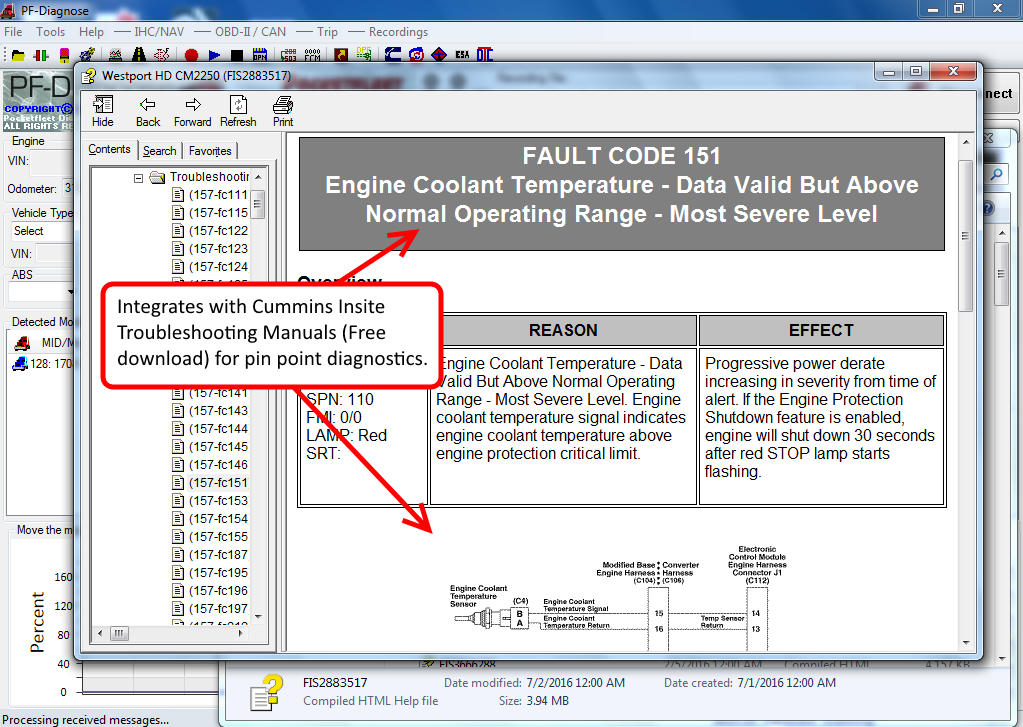Click the Engine VIN input field
Image resolution: width=1023 pixels, height=727 pixels.
[52, 161]
